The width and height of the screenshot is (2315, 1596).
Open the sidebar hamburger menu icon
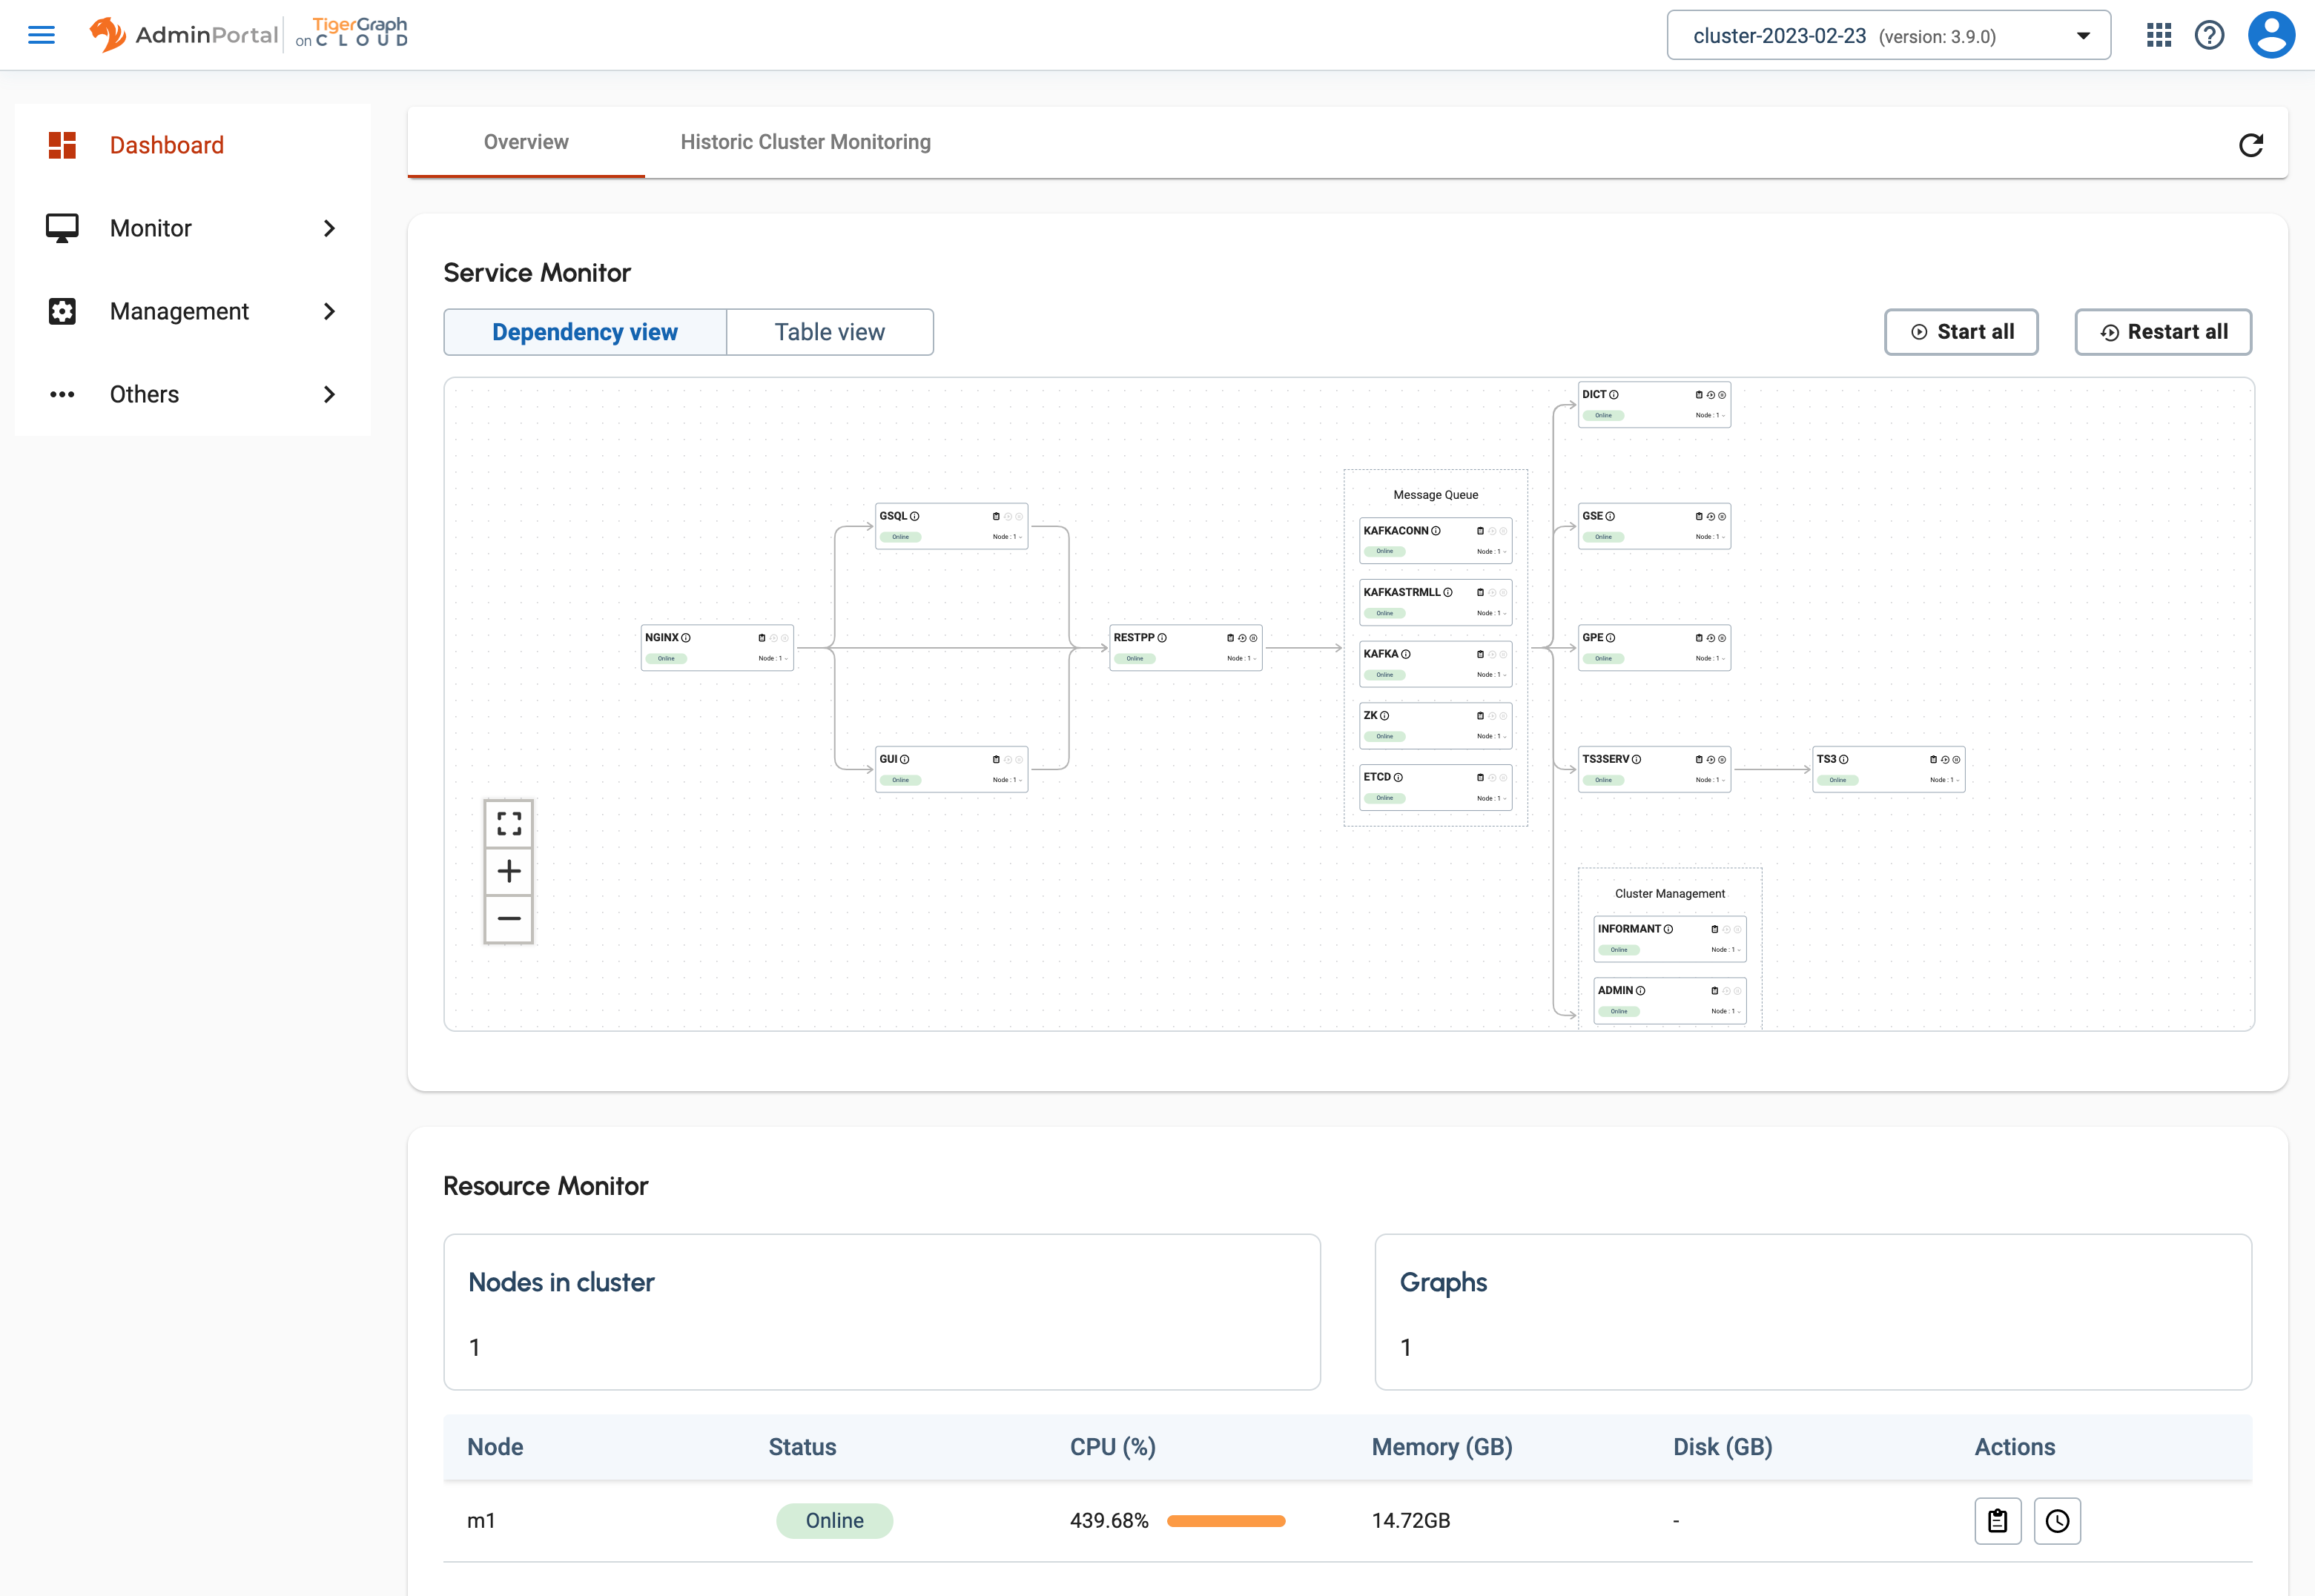(42, 34)
